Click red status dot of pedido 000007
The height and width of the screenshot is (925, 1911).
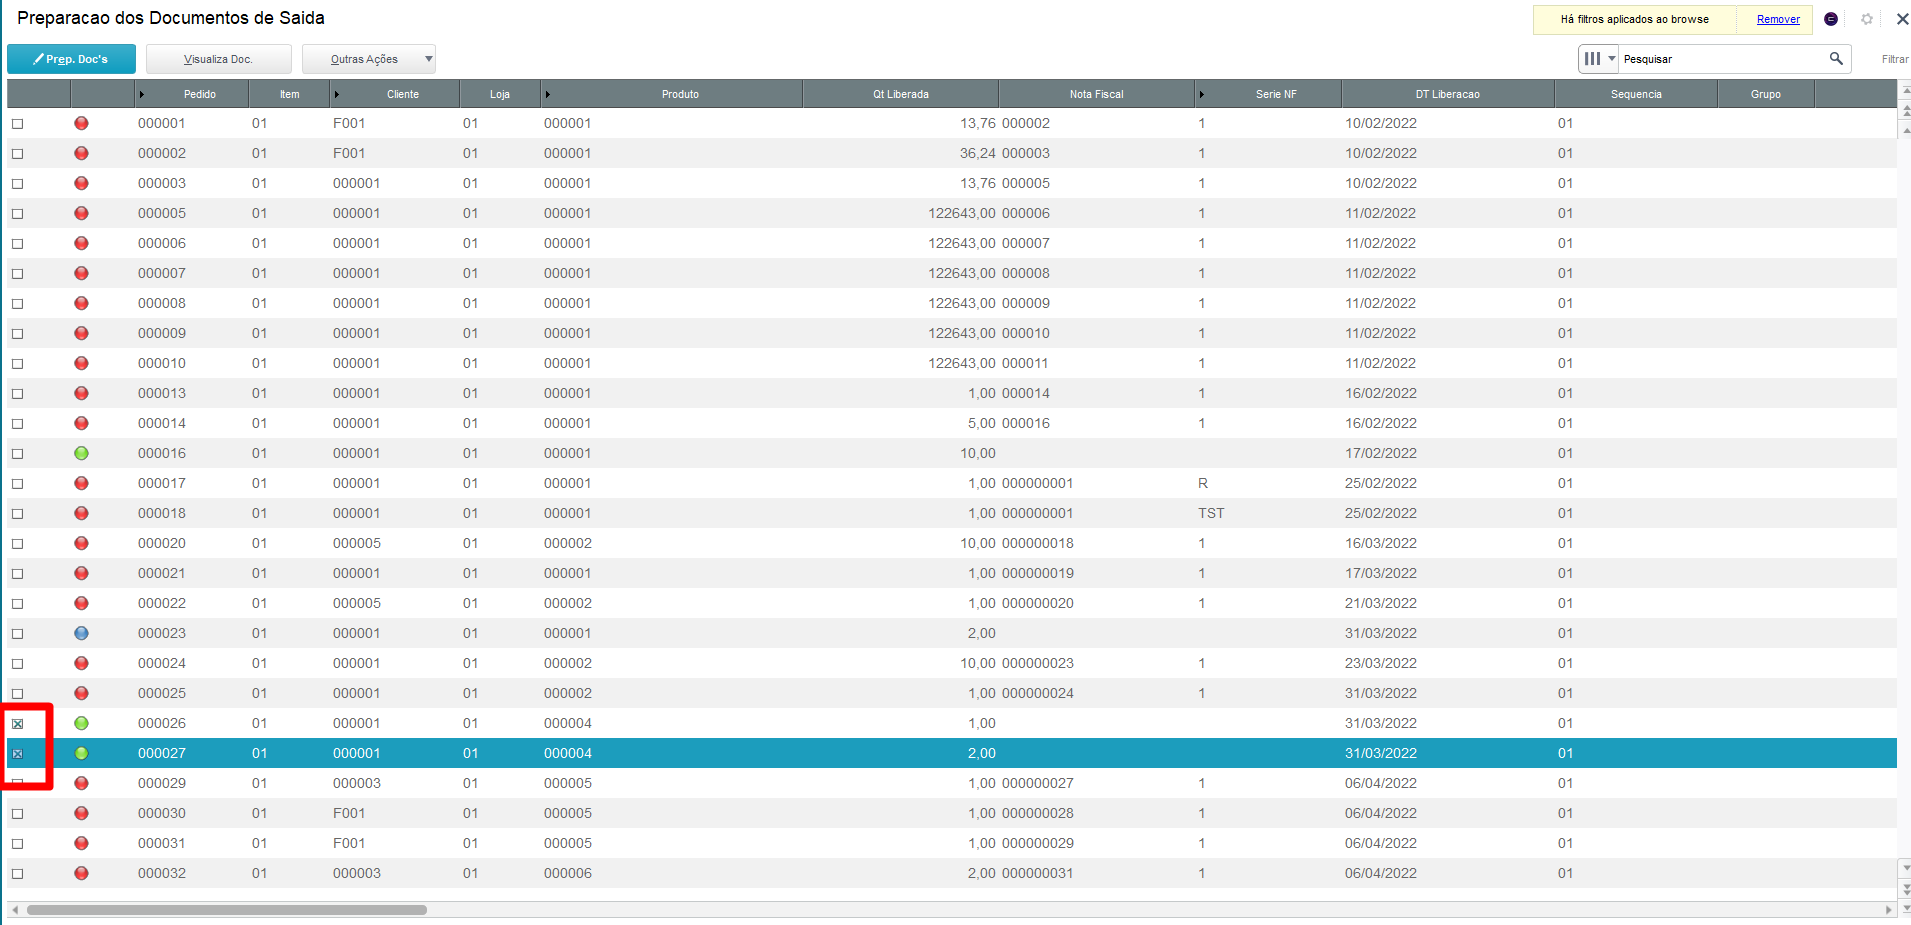(x=81, y=273)
